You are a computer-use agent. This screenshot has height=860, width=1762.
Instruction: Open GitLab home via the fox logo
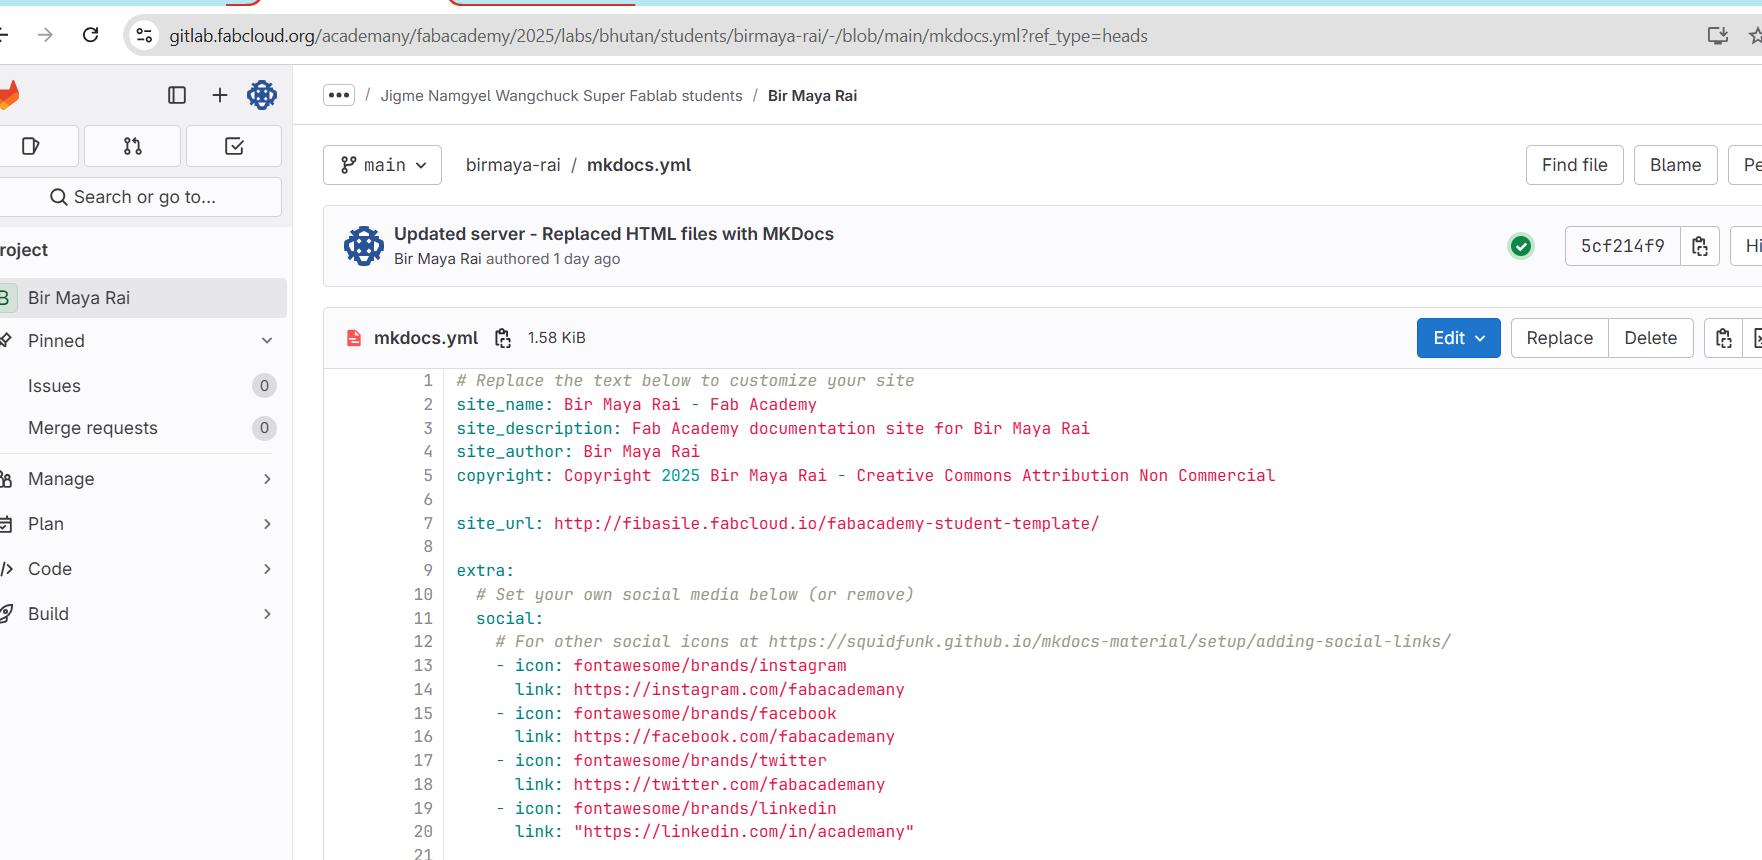9,95
